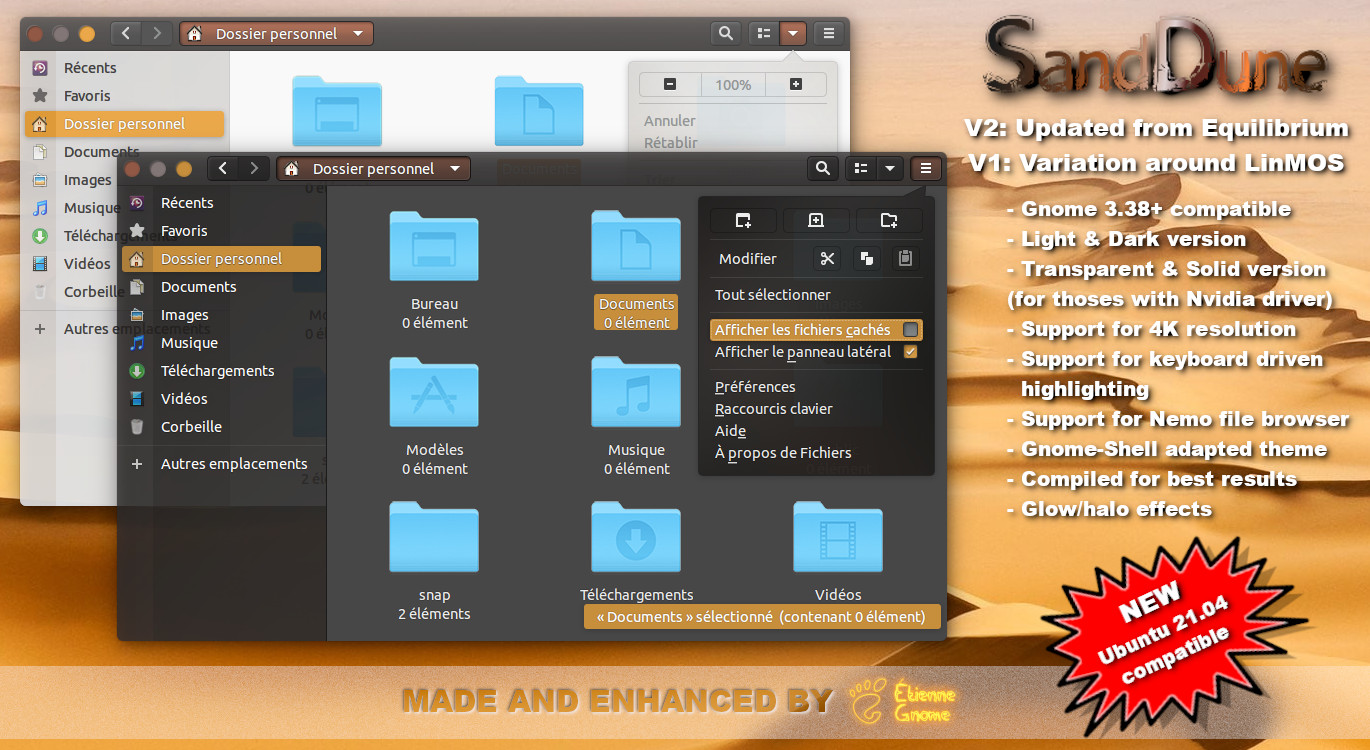Go back in the dark window
The image size is (1370, 750).
223,169
